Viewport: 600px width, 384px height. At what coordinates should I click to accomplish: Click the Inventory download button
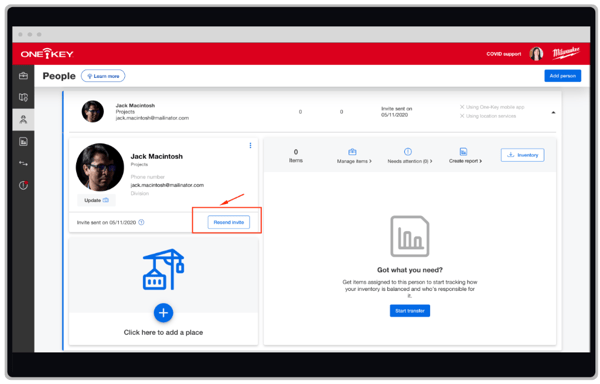(x=522, y=155)
